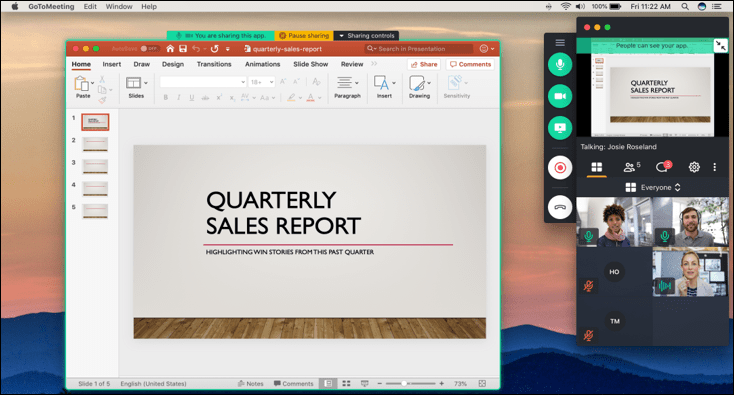The image size is (734, 395).
Task: Start recording with the red record button
Action: tap(560, 167)
